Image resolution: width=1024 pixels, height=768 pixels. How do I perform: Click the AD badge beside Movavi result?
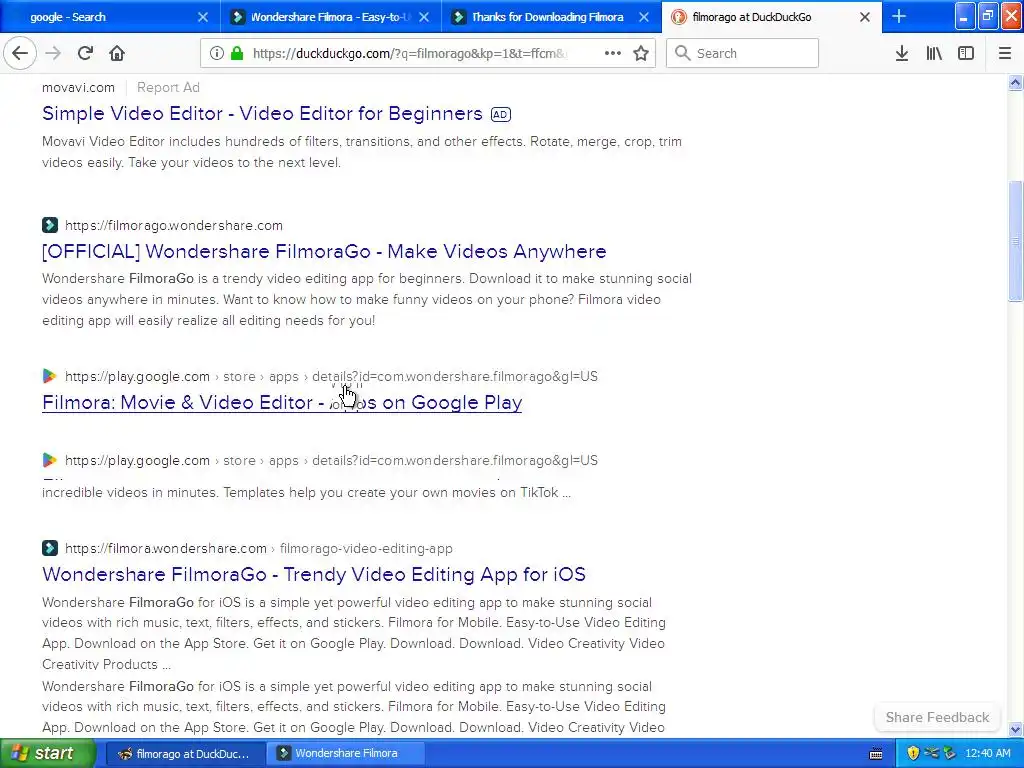[500, 114]
